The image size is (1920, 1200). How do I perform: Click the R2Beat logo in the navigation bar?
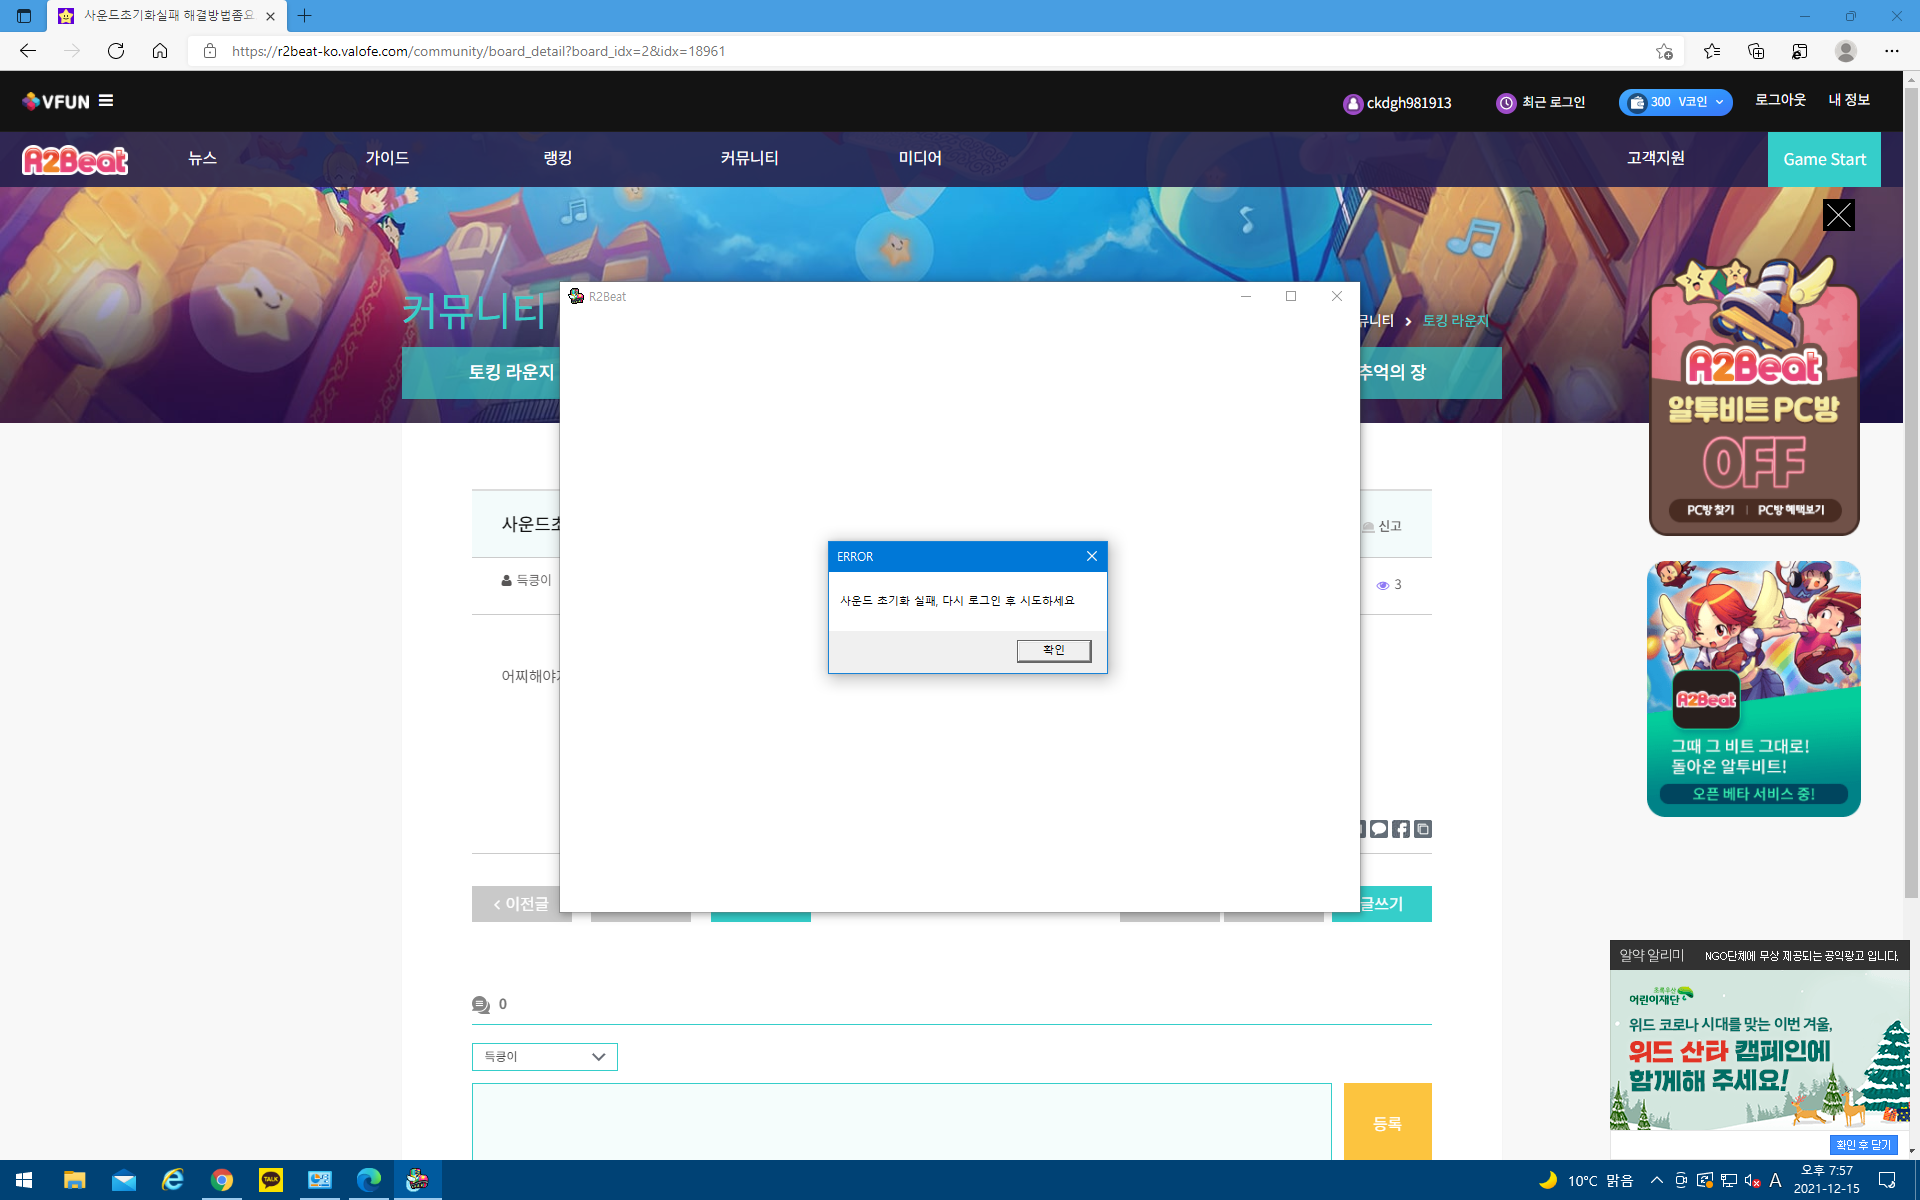[75, 160]
